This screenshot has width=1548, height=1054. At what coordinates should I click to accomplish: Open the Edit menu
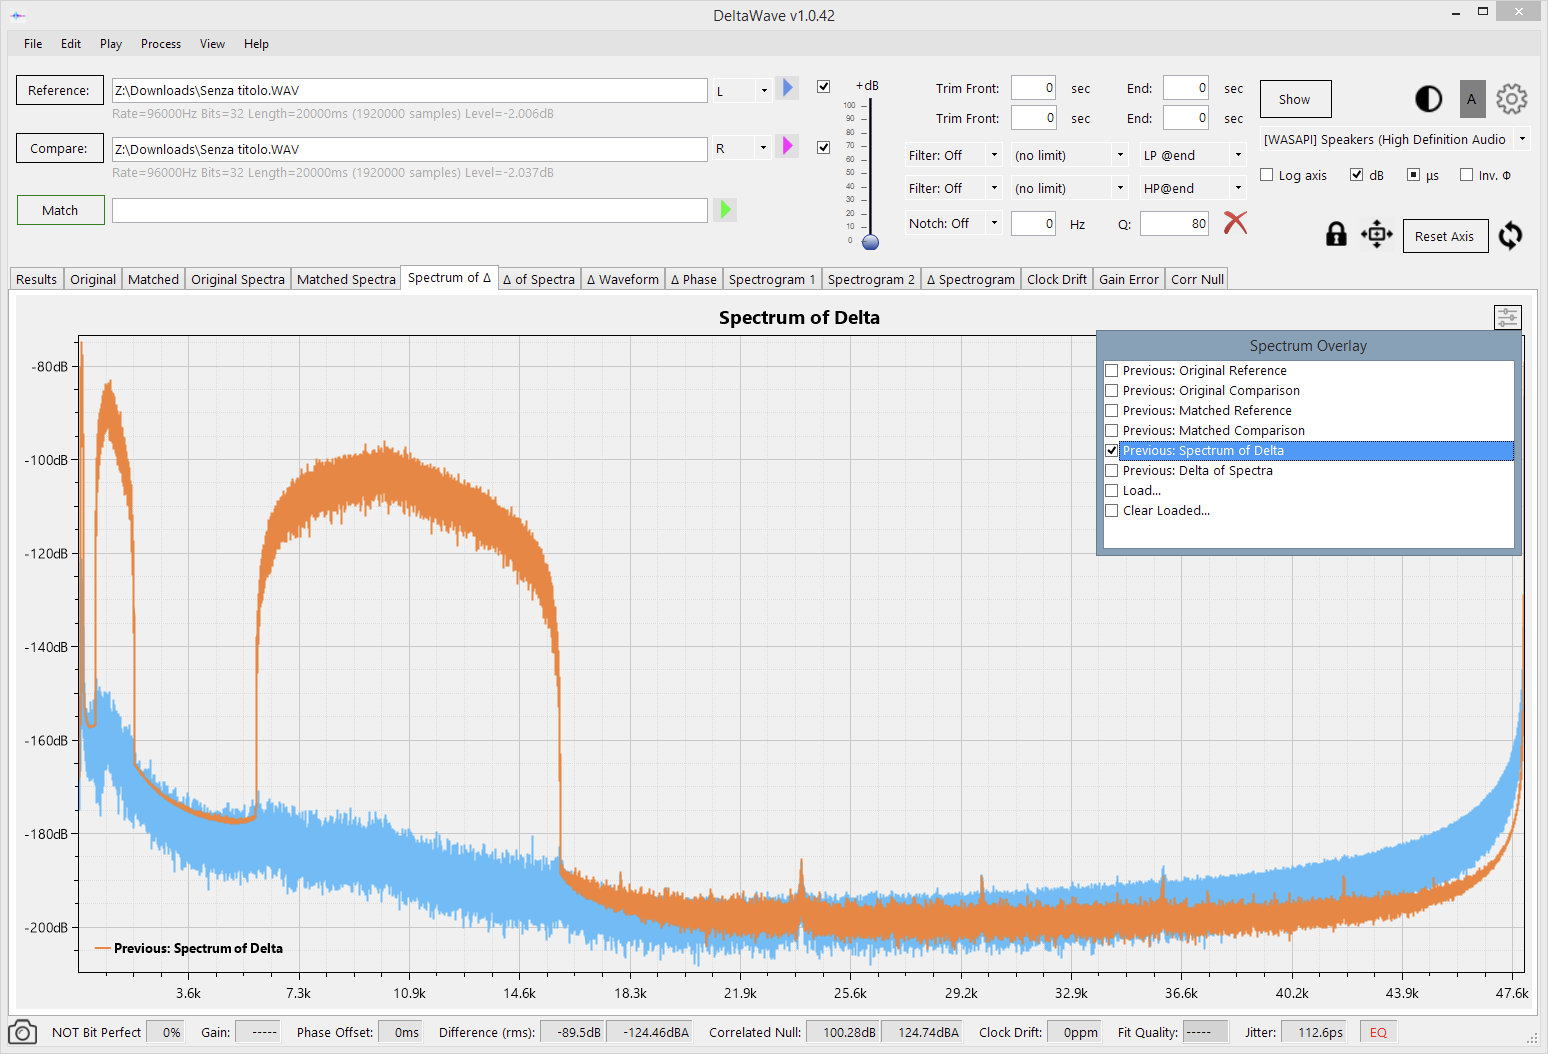pos(71,43)
